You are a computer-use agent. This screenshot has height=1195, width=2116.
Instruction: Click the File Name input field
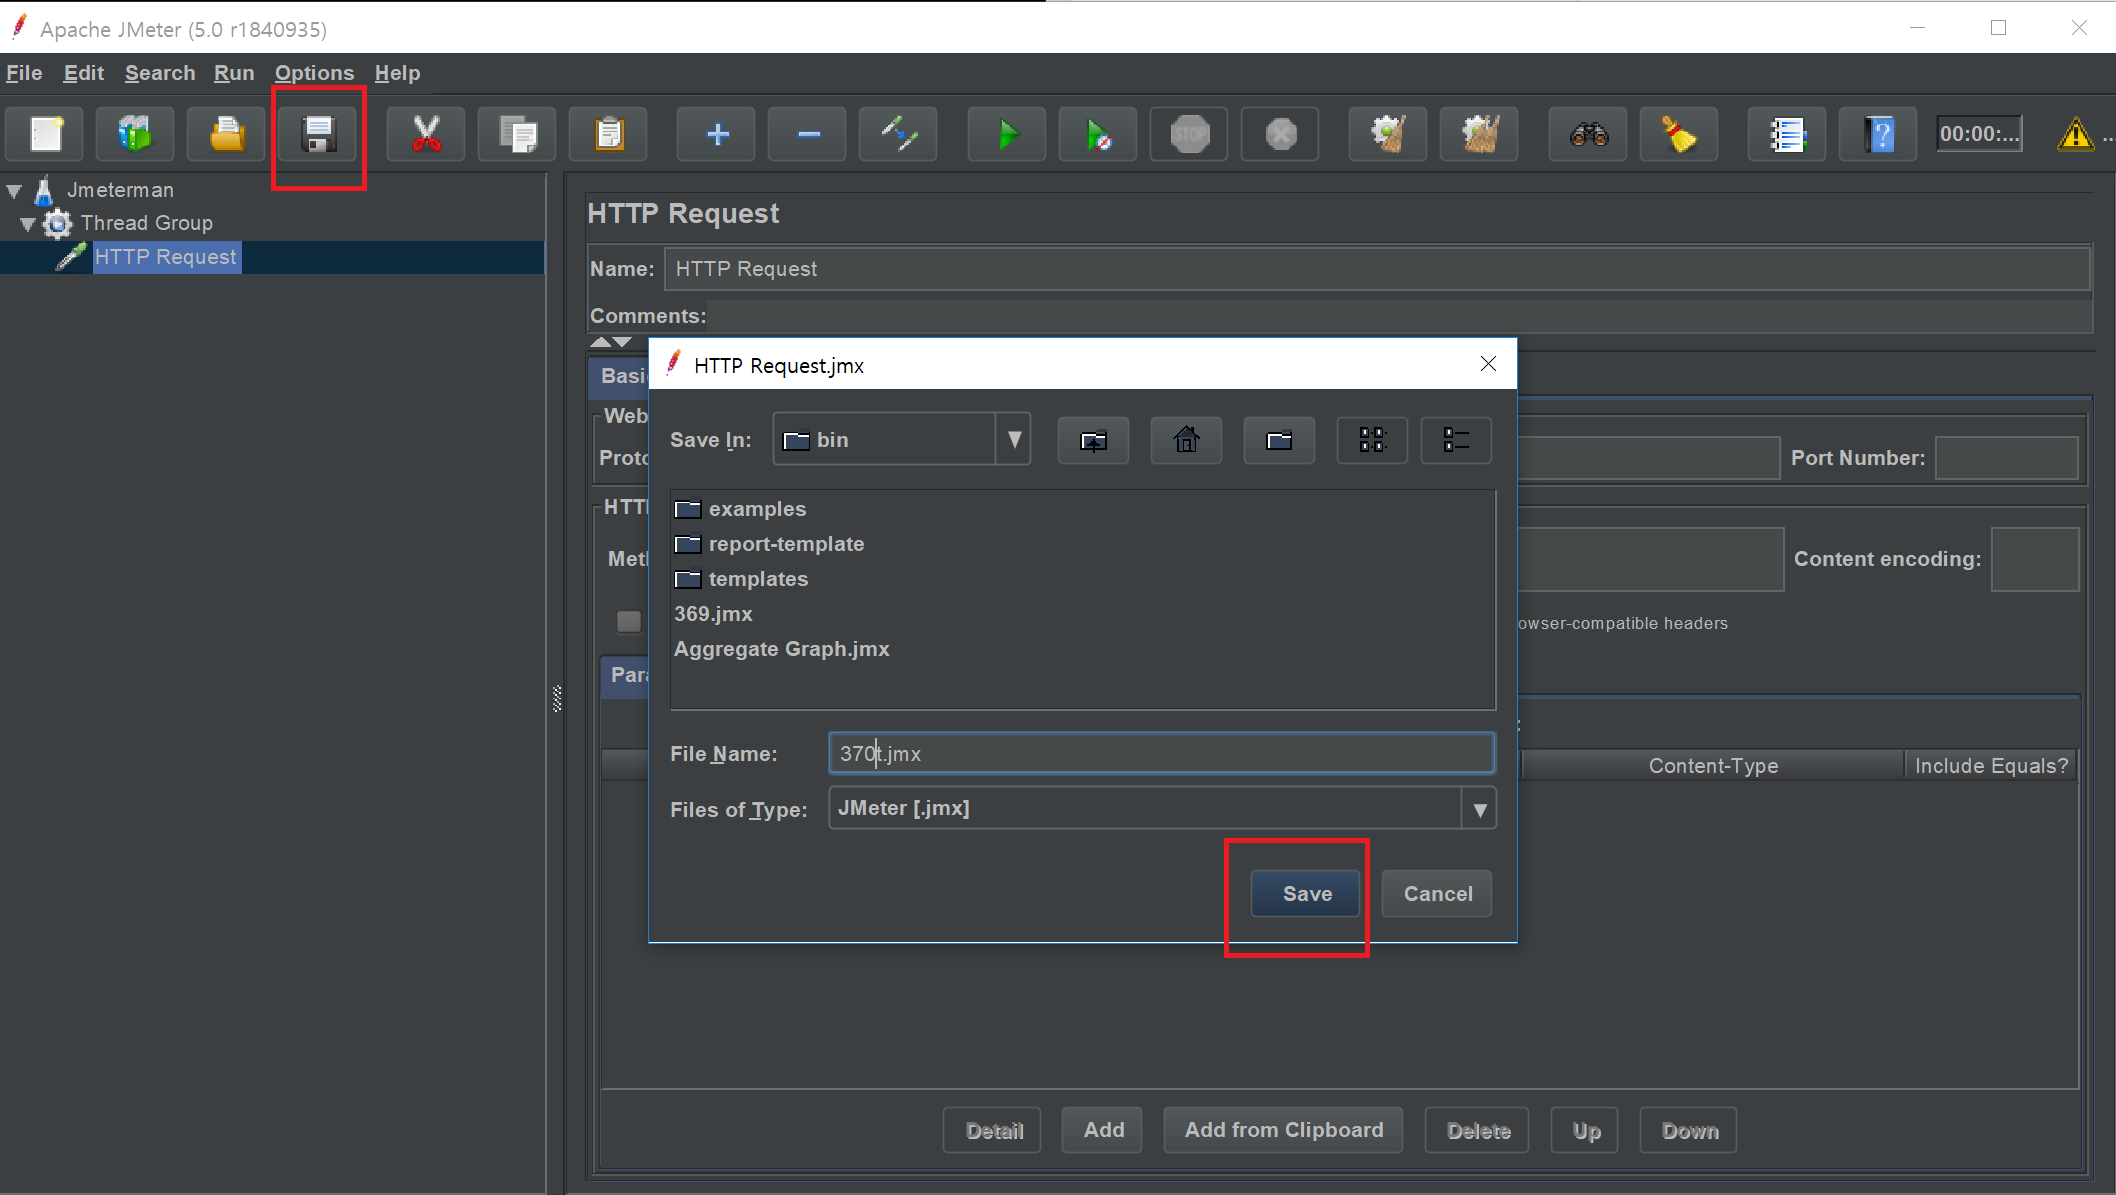point(1161,753)
